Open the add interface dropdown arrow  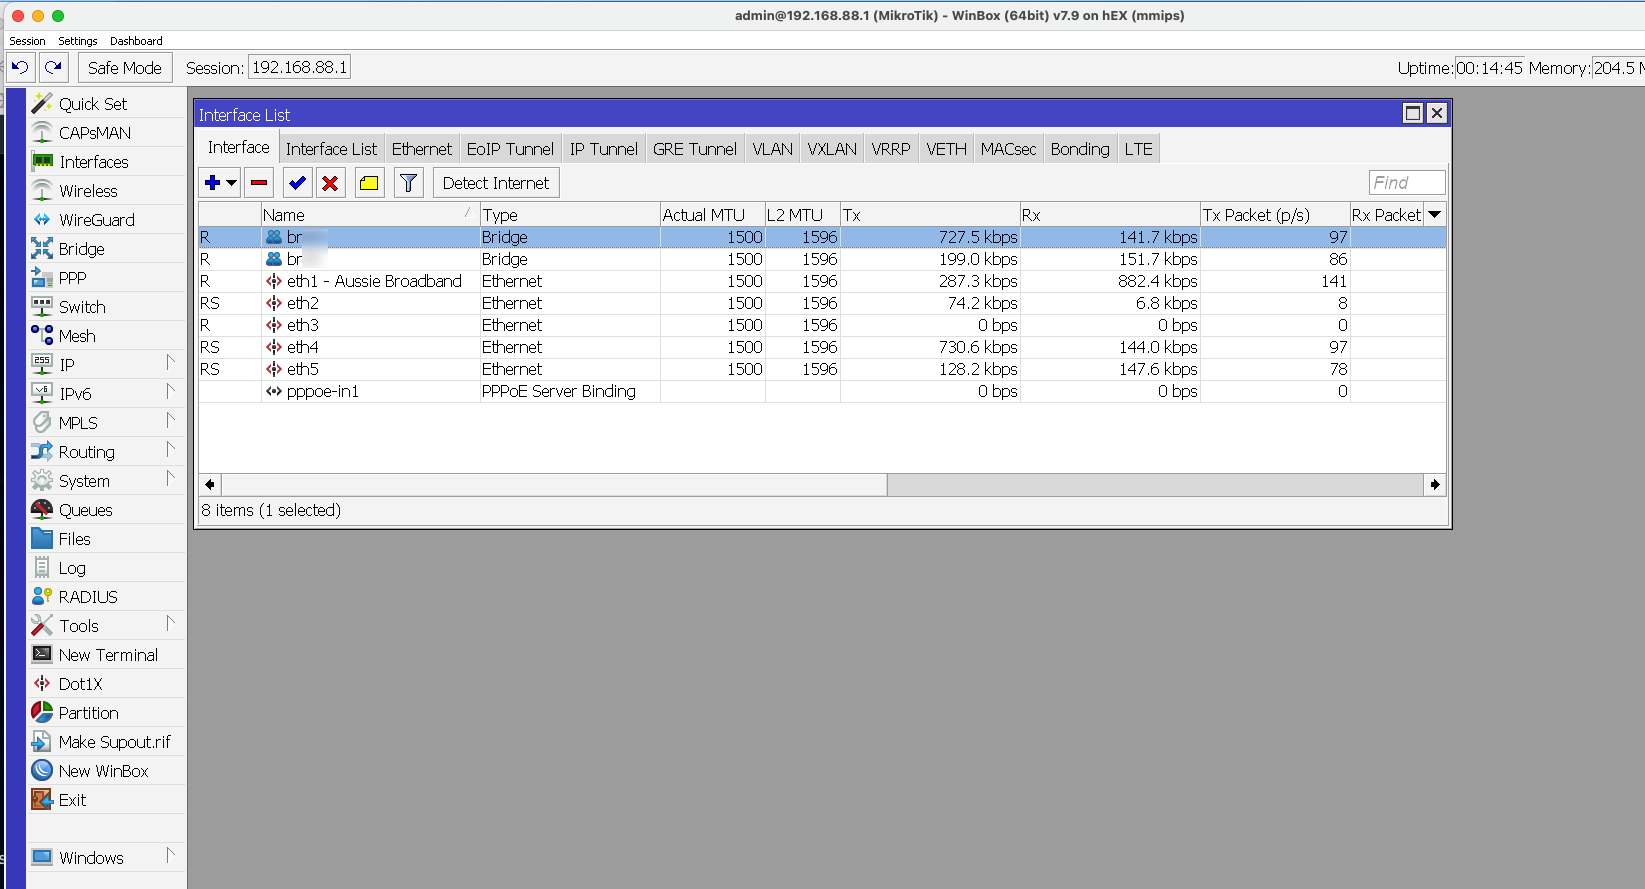pos(232,183)
